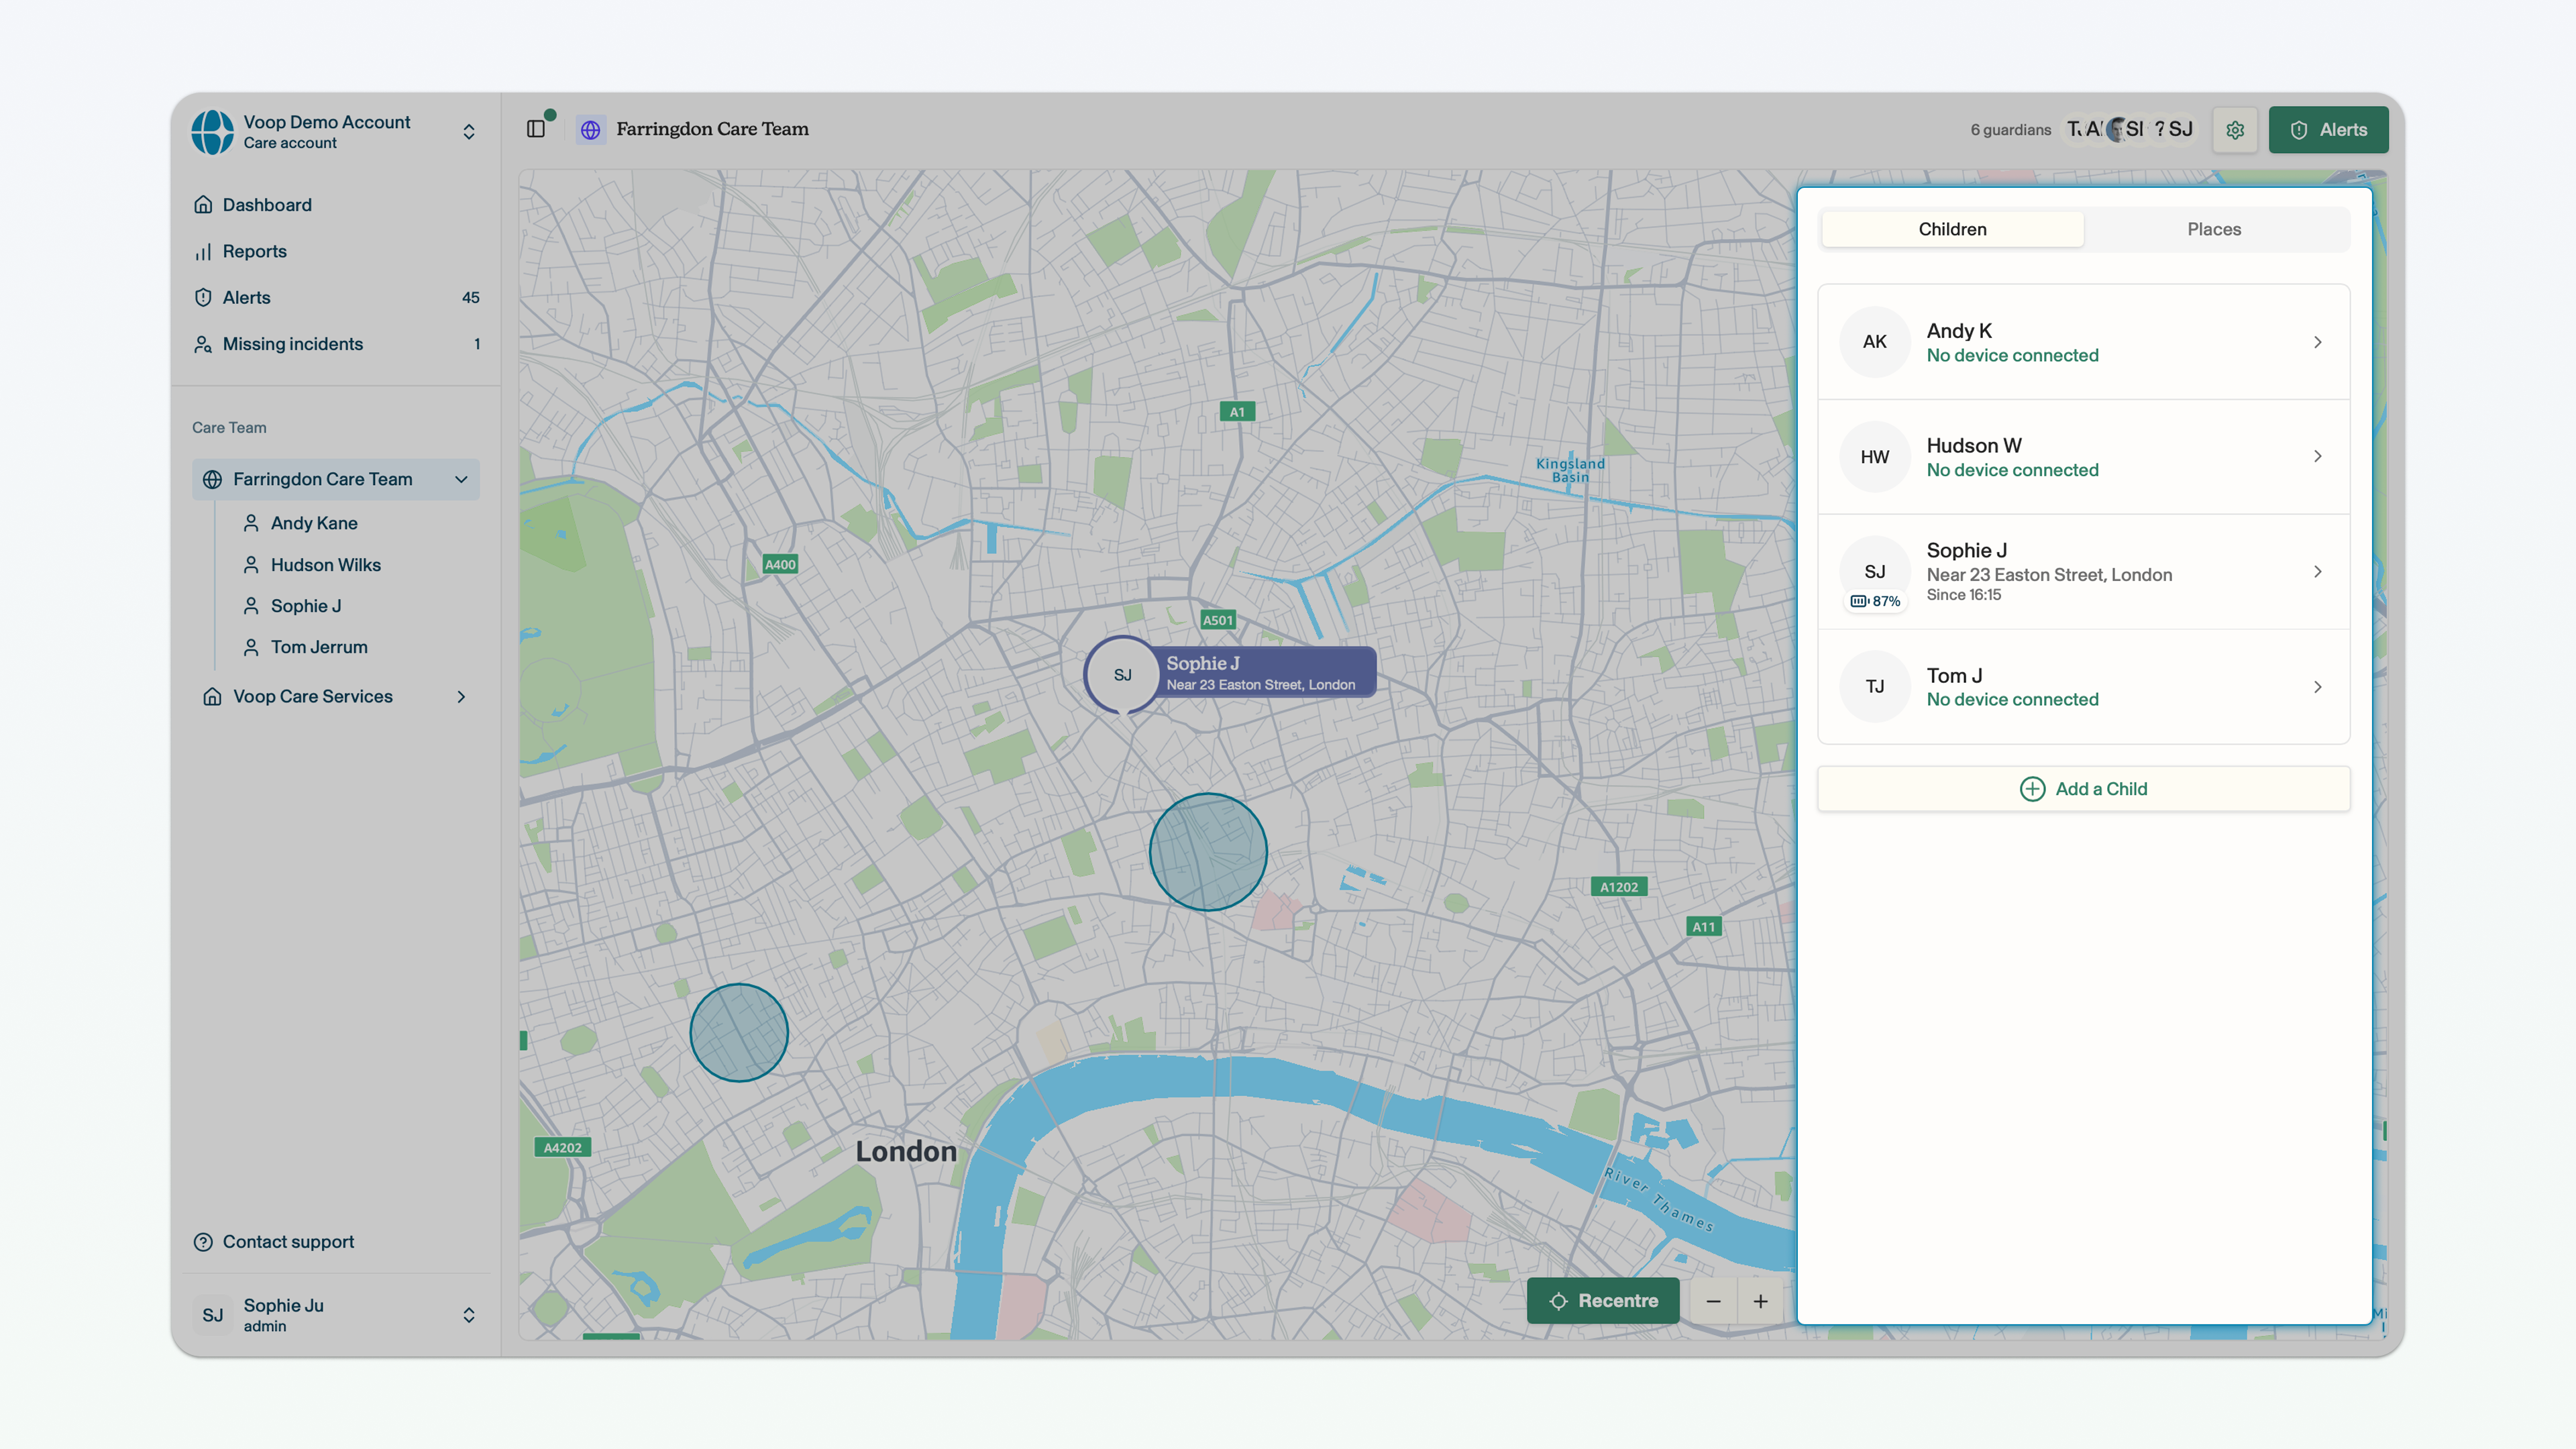Switch to the Places tab
The width and height of the screenshot is (2576, 1449).
point(2214,229)
